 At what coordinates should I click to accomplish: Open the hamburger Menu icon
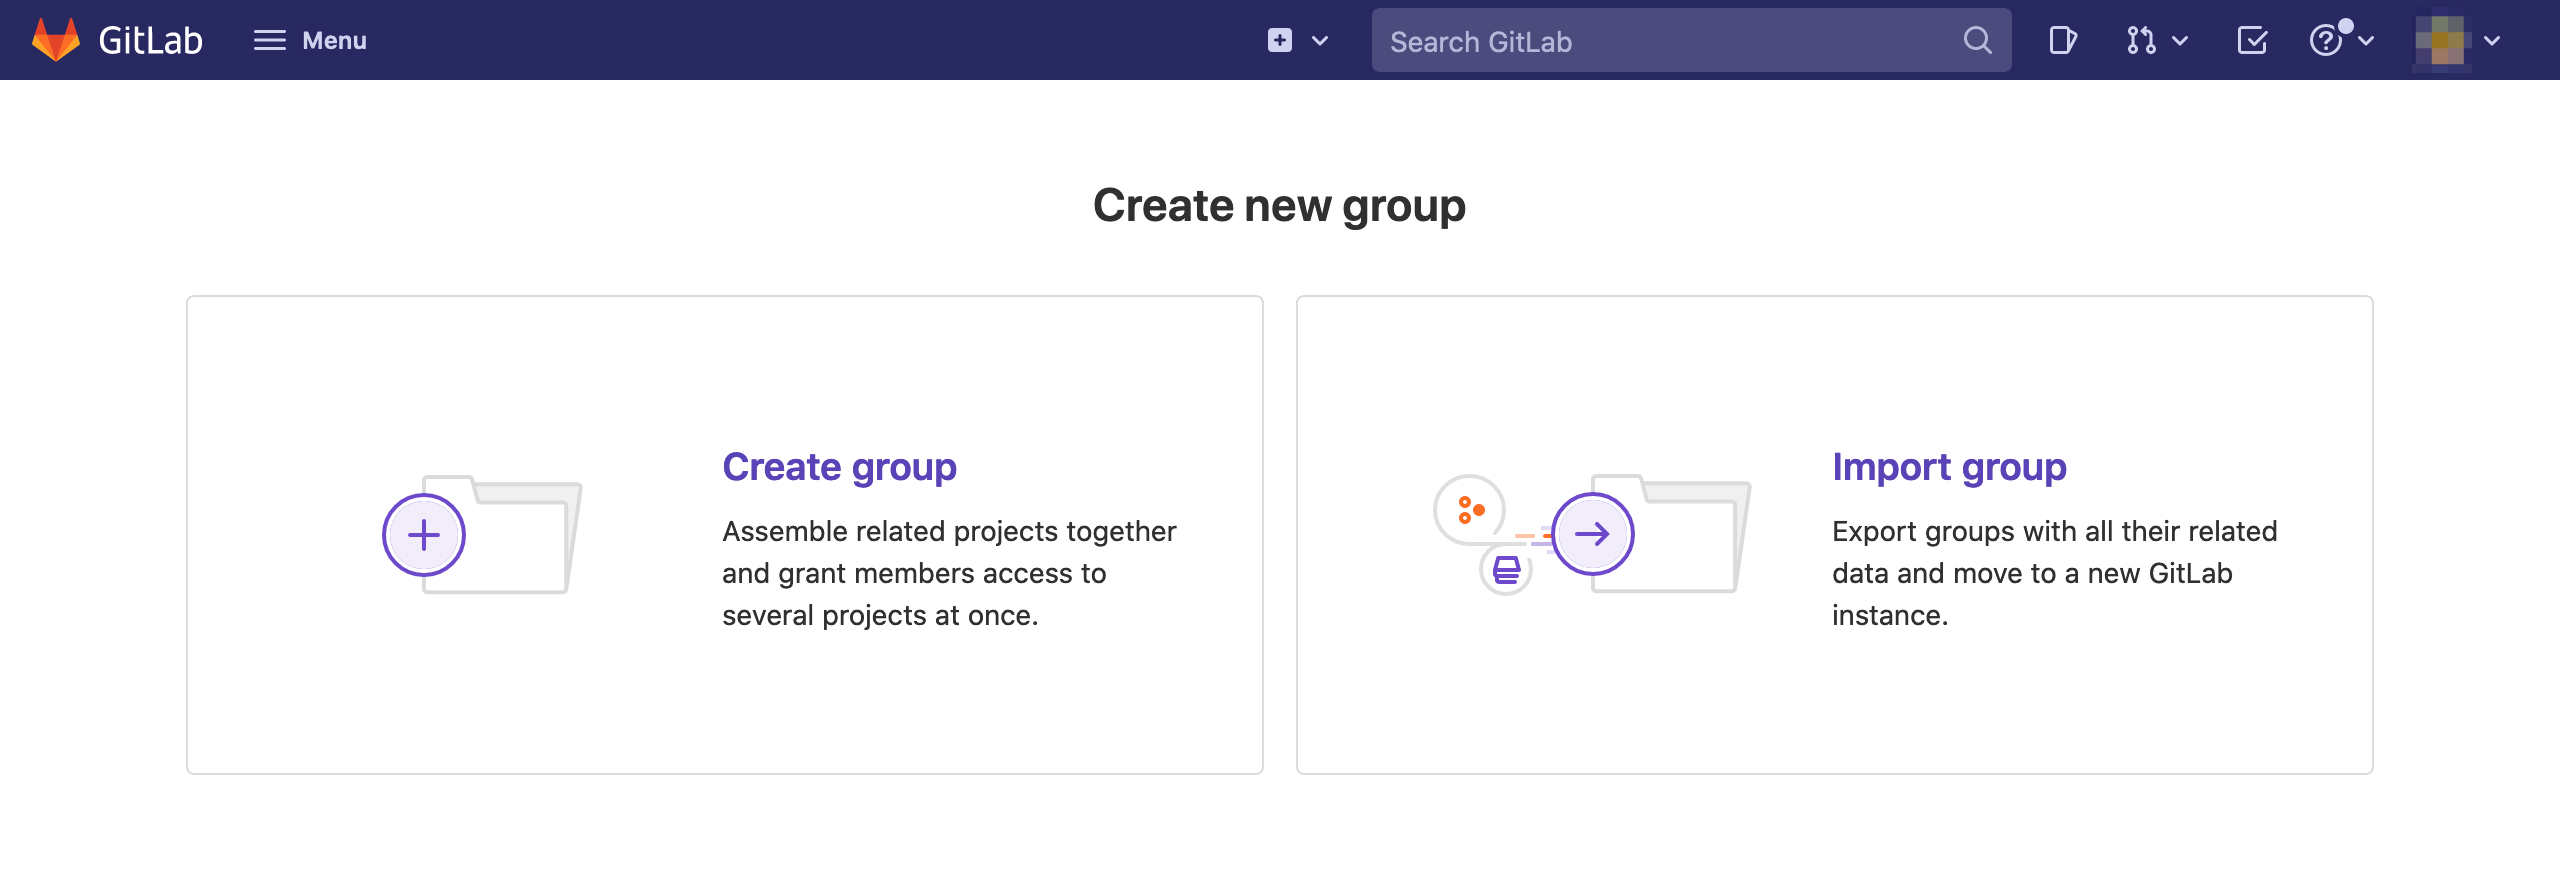click(x=269, y=40)
